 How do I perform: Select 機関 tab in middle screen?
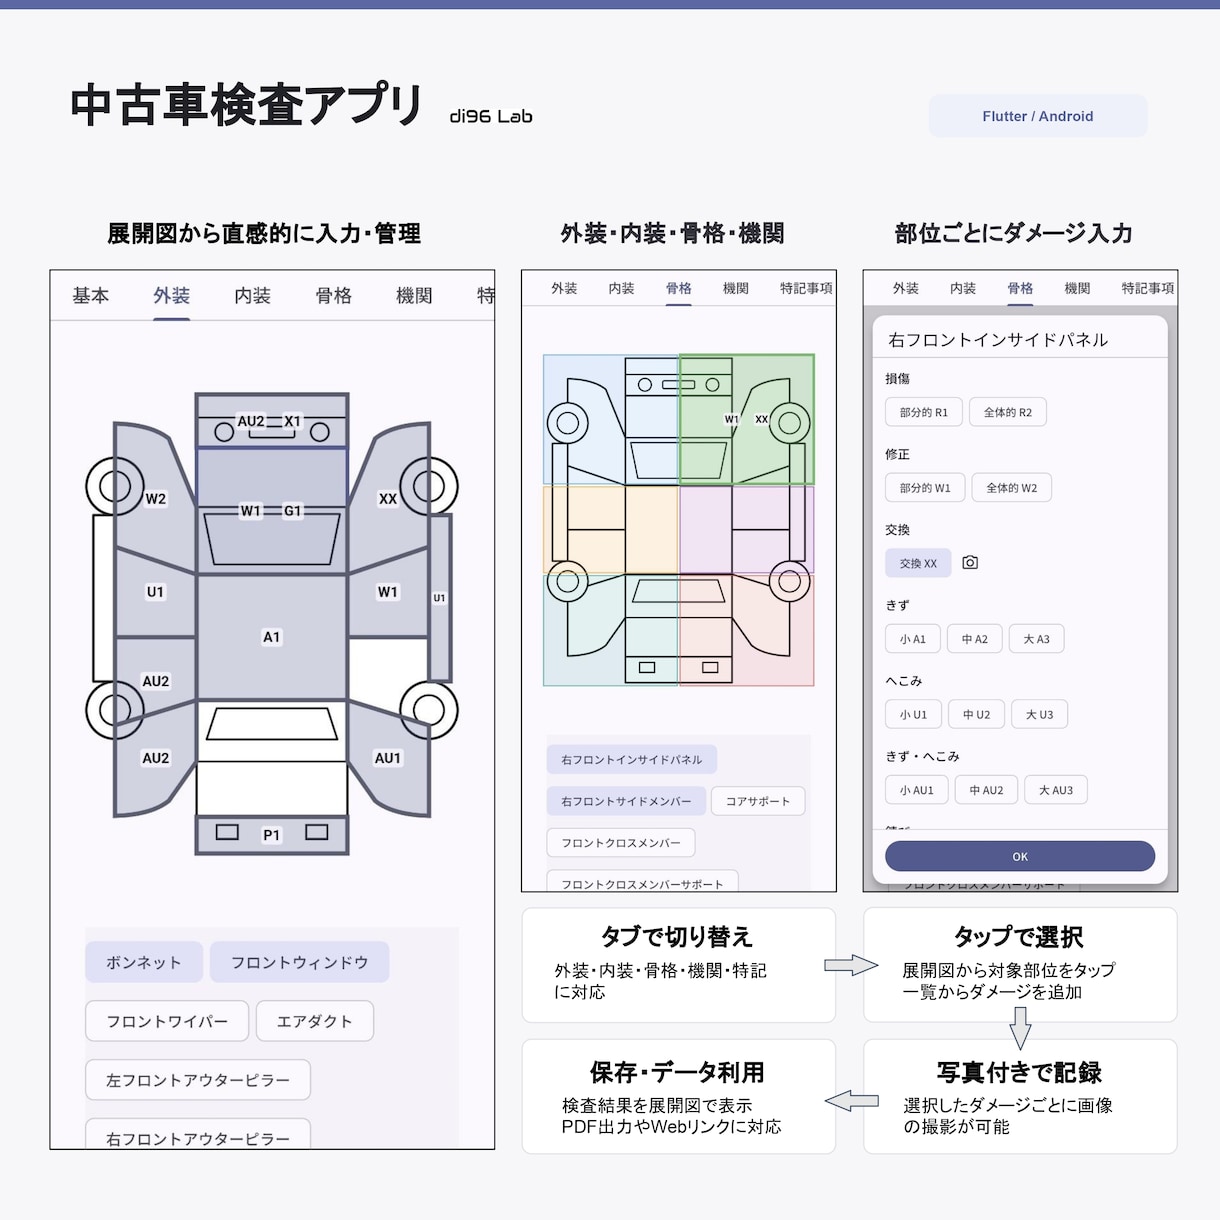pyautogui.click(x=736, y=288)
